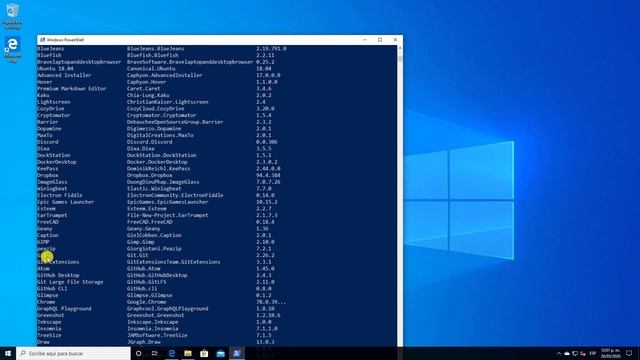Click the PowerShell scrollbar up arrow
Image resolution: width=640 pixels, height=360 pixels.
[400, 48]
